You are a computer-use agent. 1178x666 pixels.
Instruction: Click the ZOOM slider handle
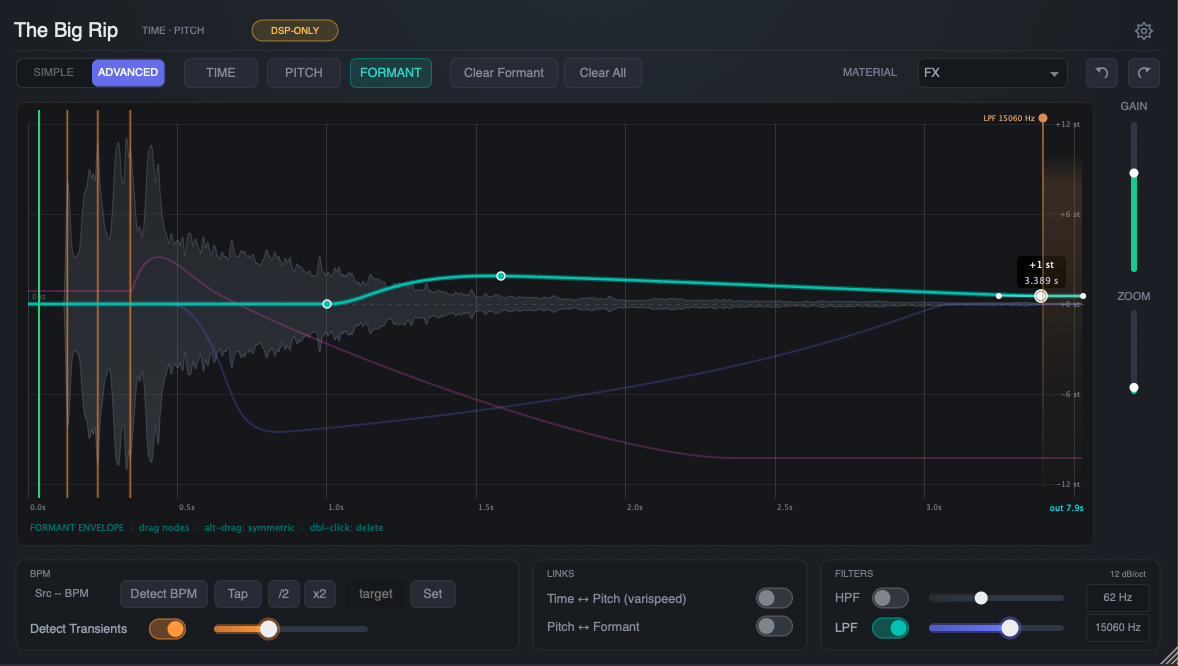click(1134, 388)
